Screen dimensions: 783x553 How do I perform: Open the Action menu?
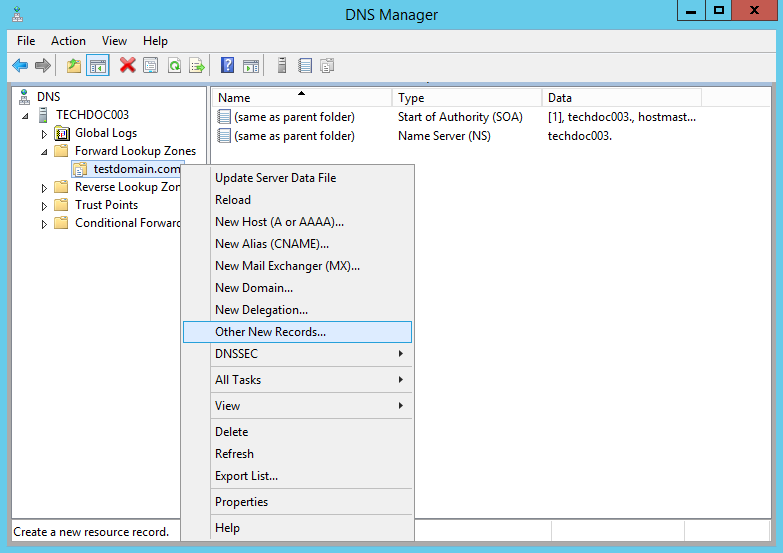click(x=68, y=41)
